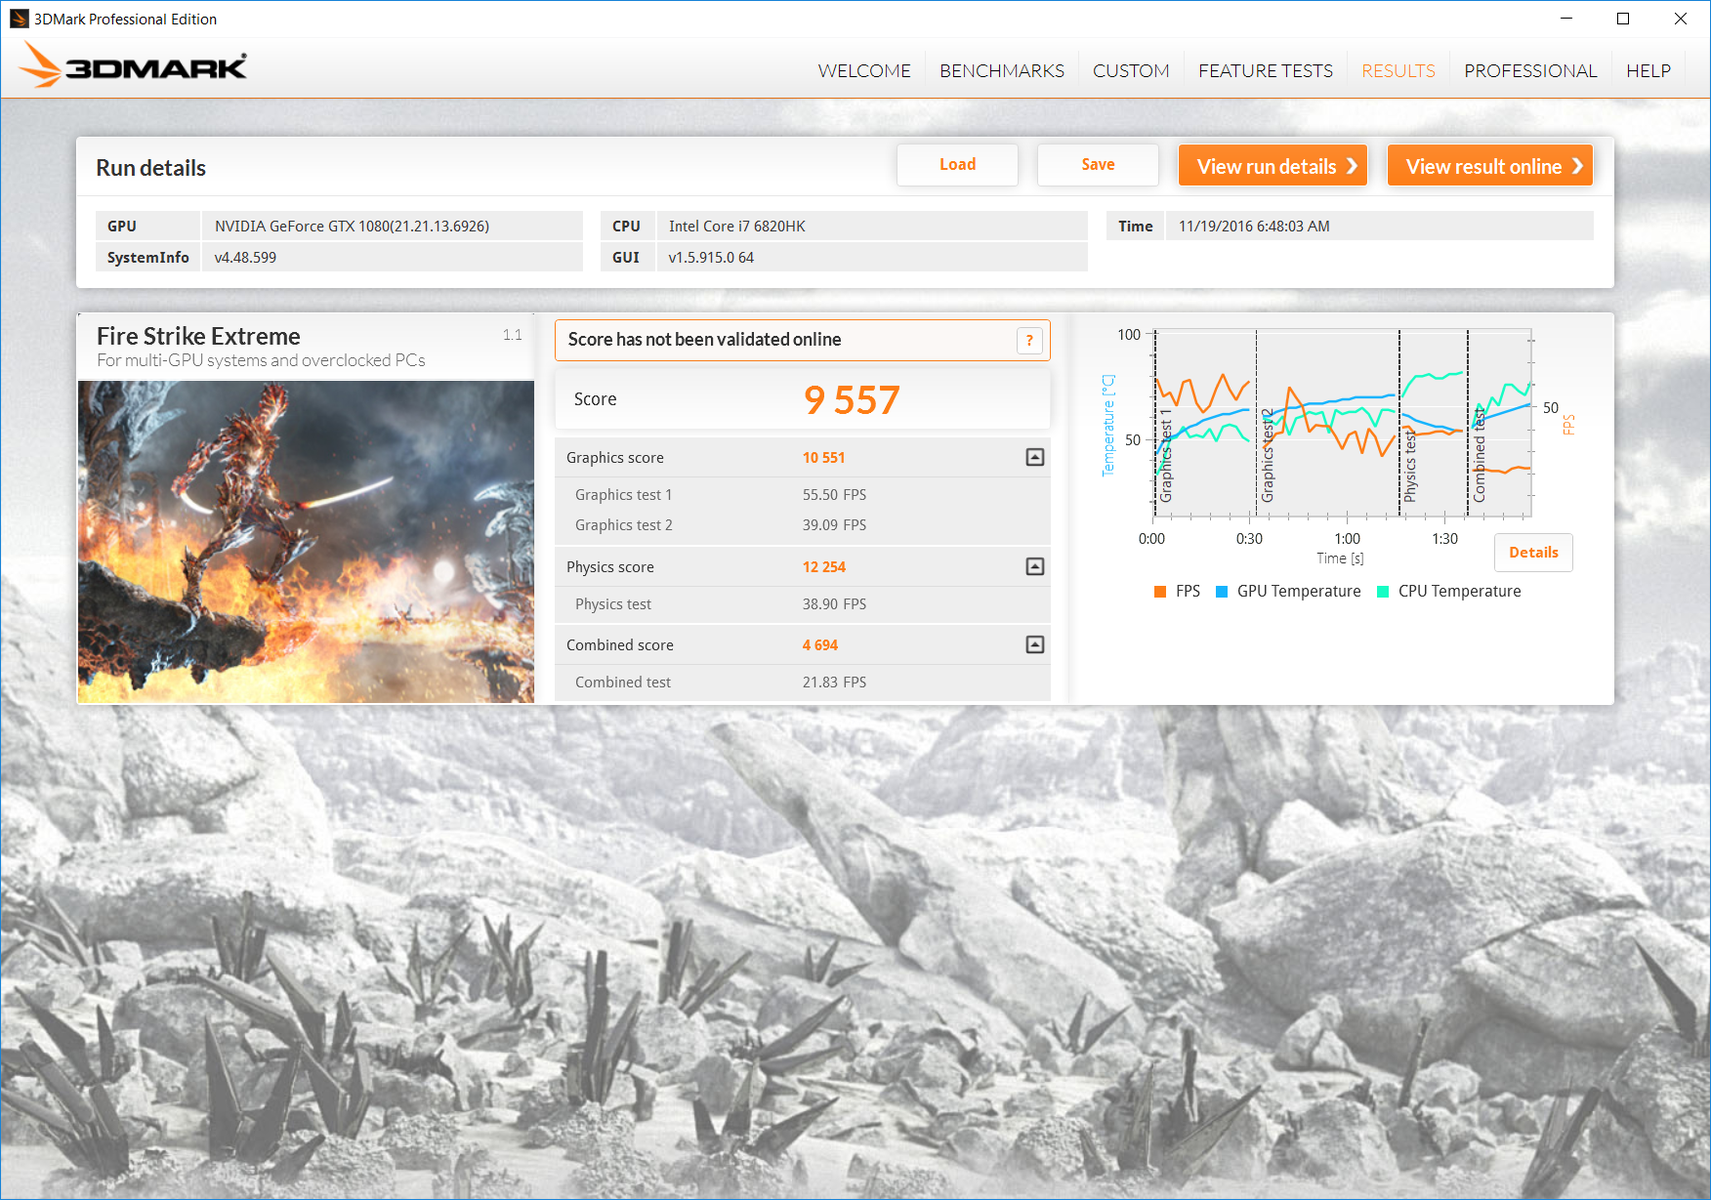Click the 'Score has not been validated online' notice
The height and width of the screenshot is (1200, 1711).
[704, 340]
